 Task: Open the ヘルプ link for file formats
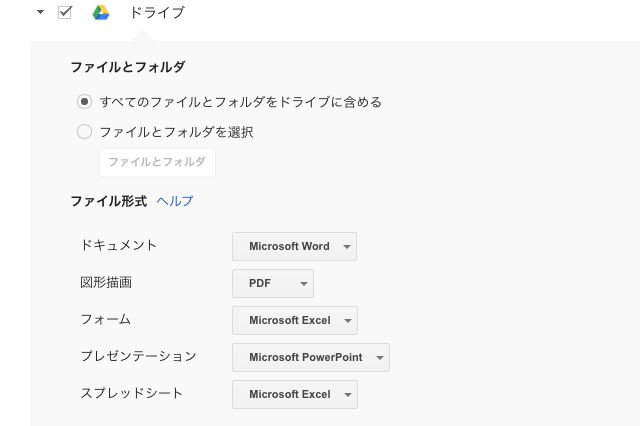[x=175, y=201]
